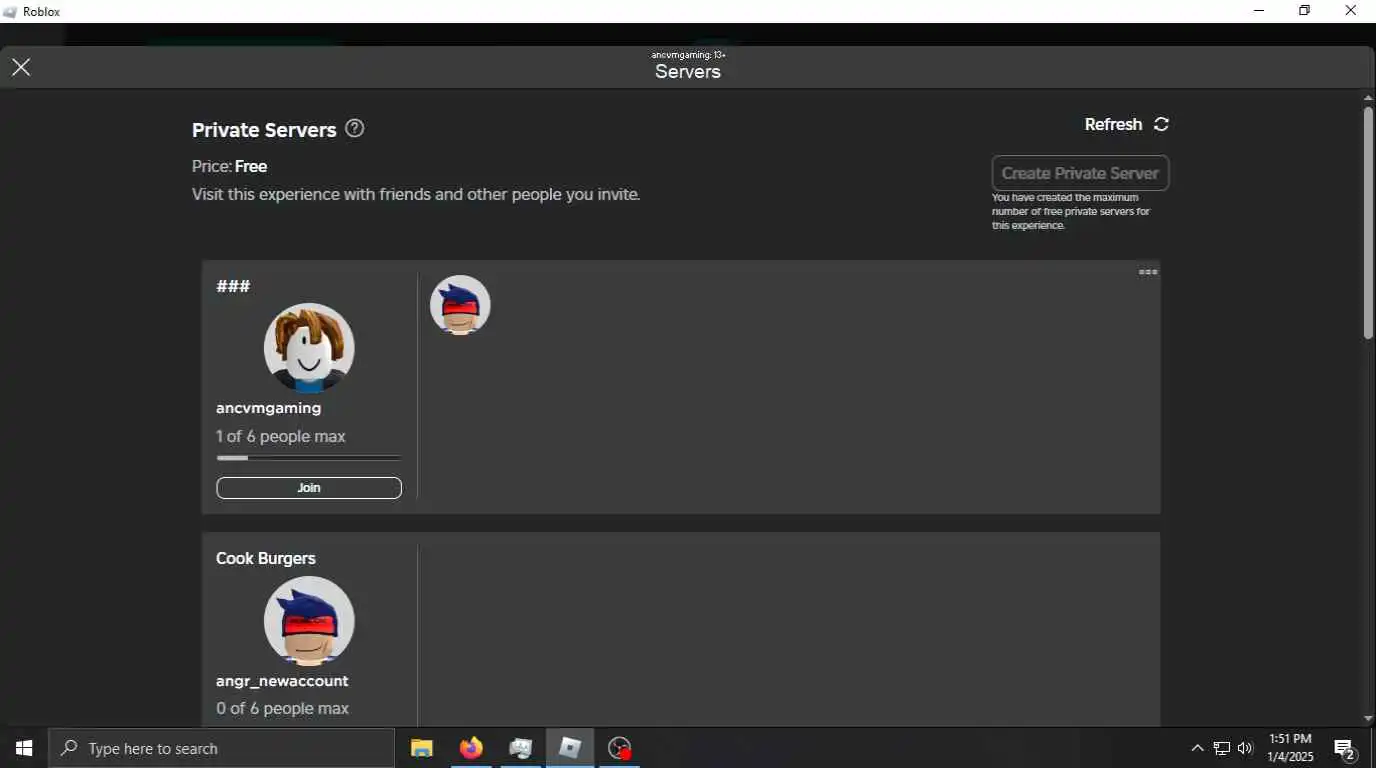1376x768 pixels.
Task: Click the Private Servers heading
Action: pos(264,130)
